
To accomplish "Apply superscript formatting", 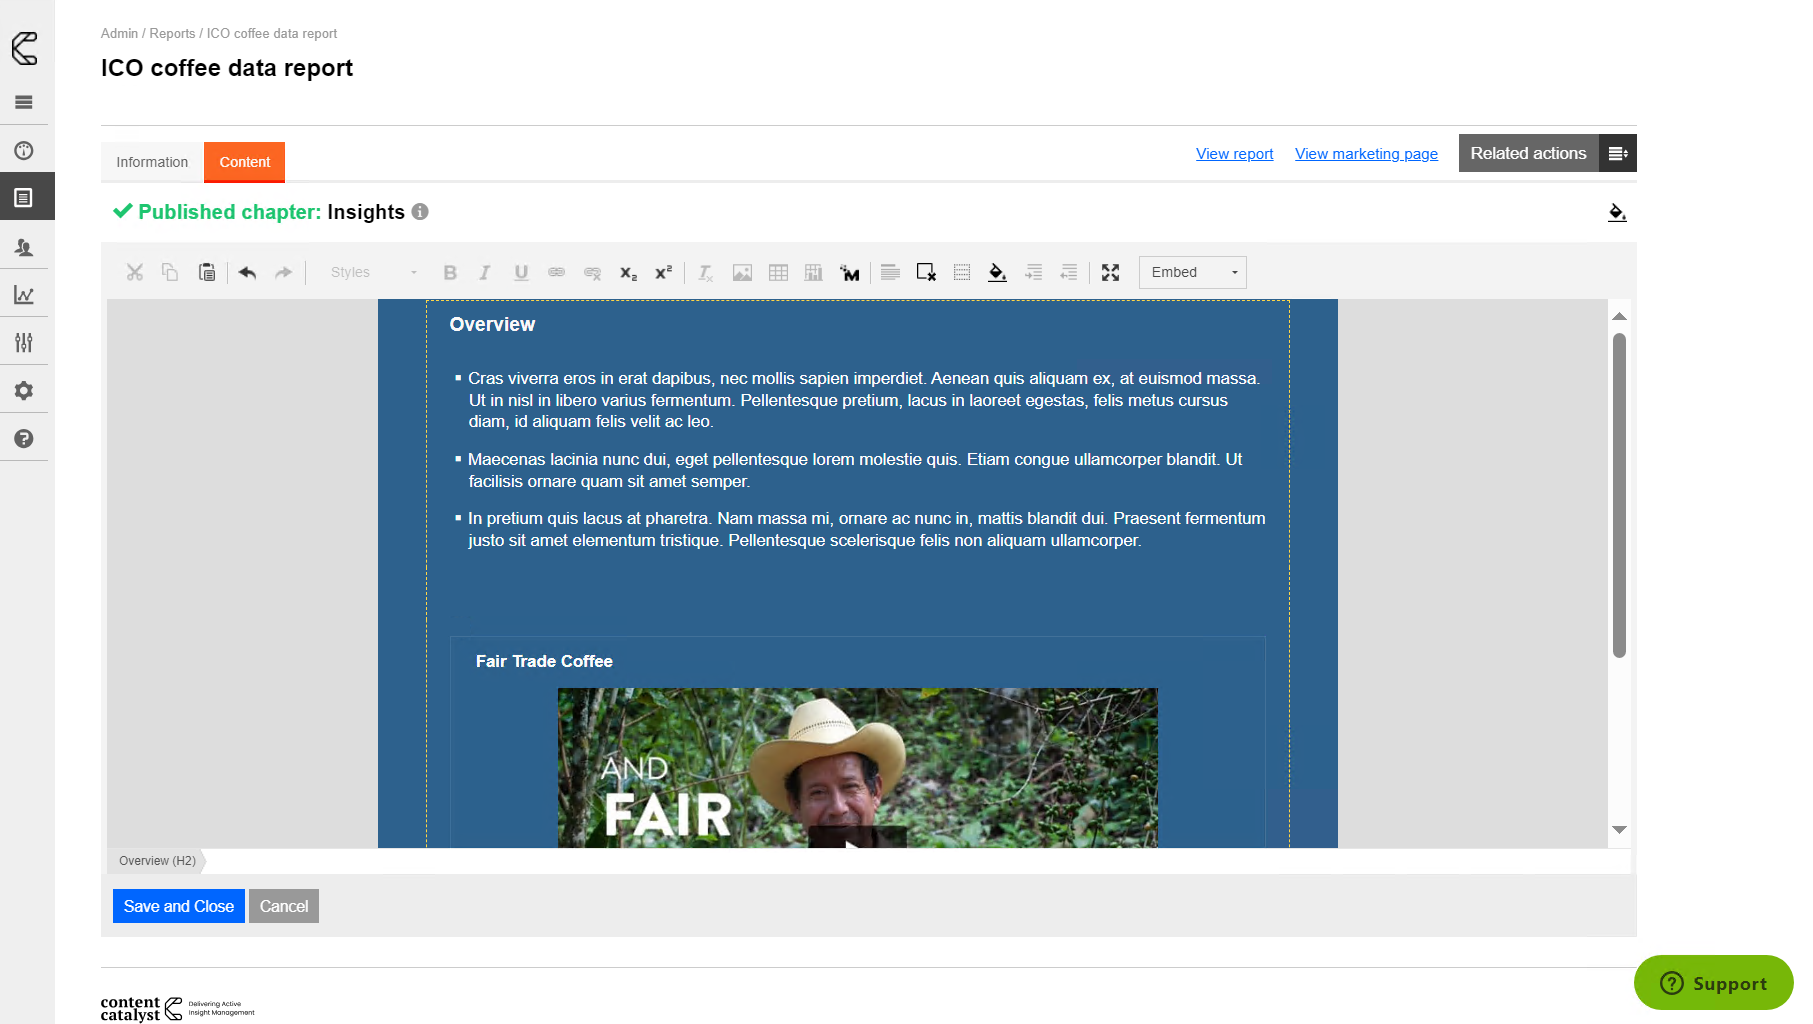I will tap(663, 272).
